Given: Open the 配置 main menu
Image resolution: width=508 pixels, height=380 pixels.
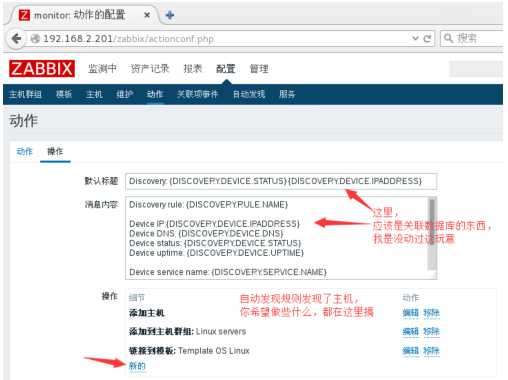Looking at the screenshot, I should tap(226, 69).
